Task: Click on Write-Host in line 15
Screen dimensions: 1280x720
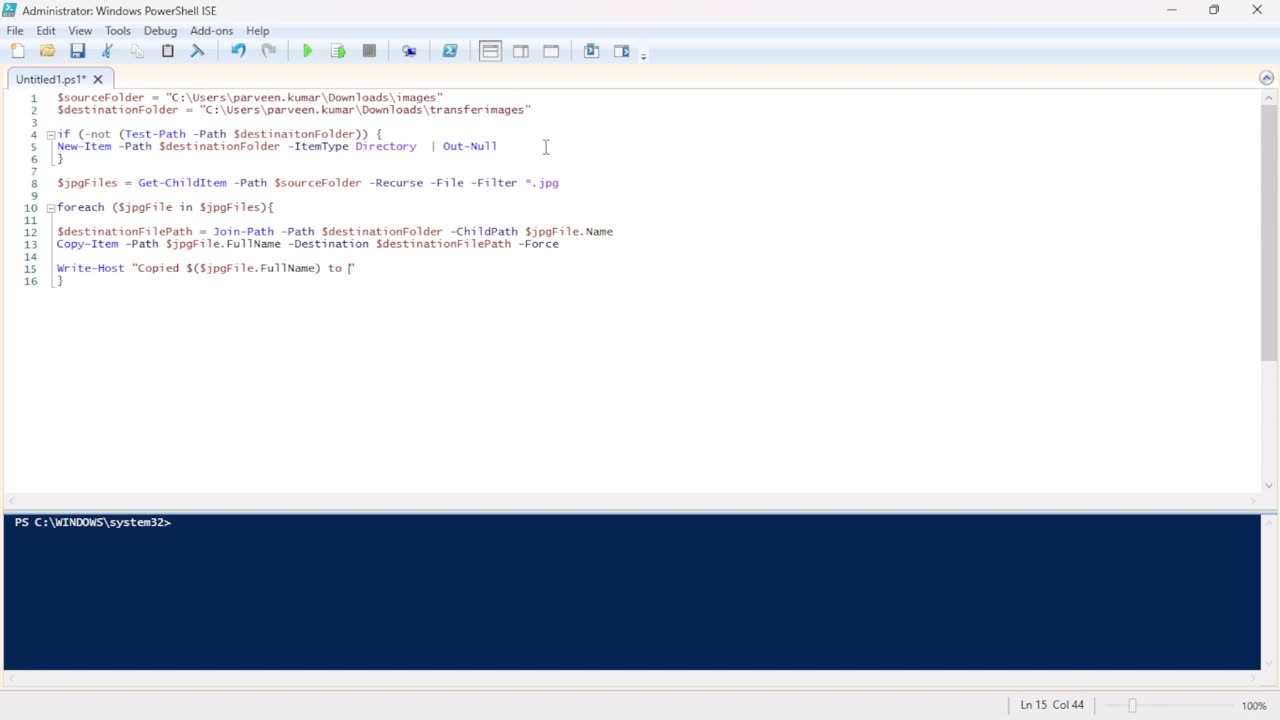Action: point(90,268)
